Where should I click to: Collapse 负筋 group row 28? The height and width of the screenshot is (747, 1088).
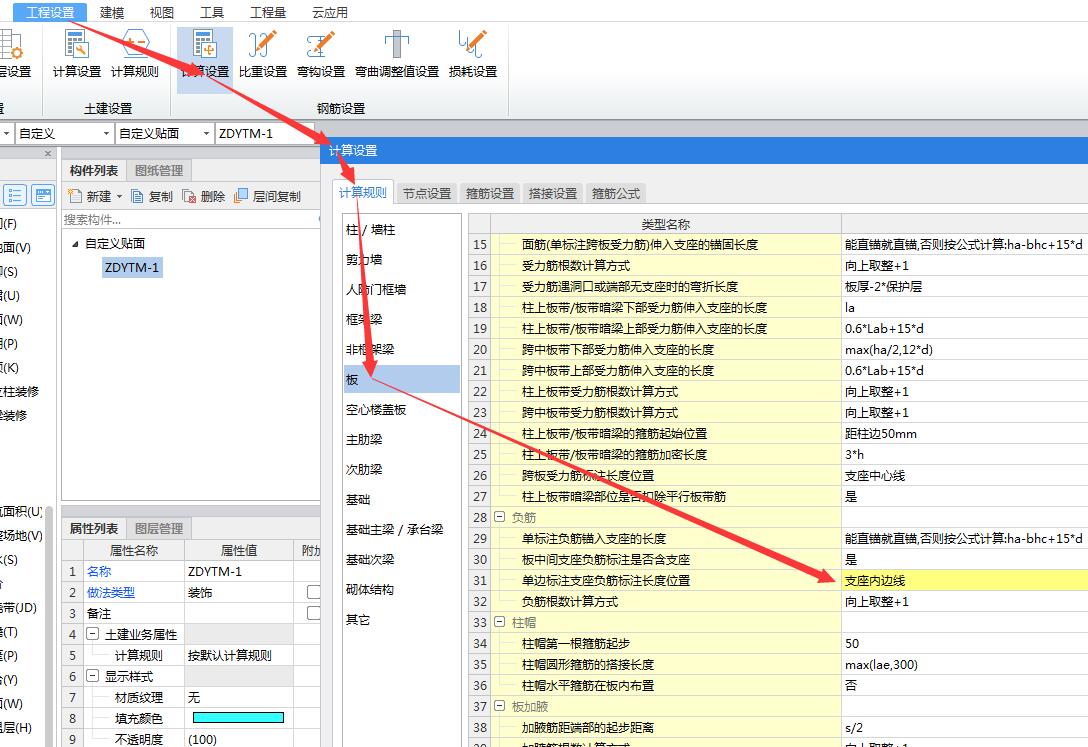coord(499,517)
